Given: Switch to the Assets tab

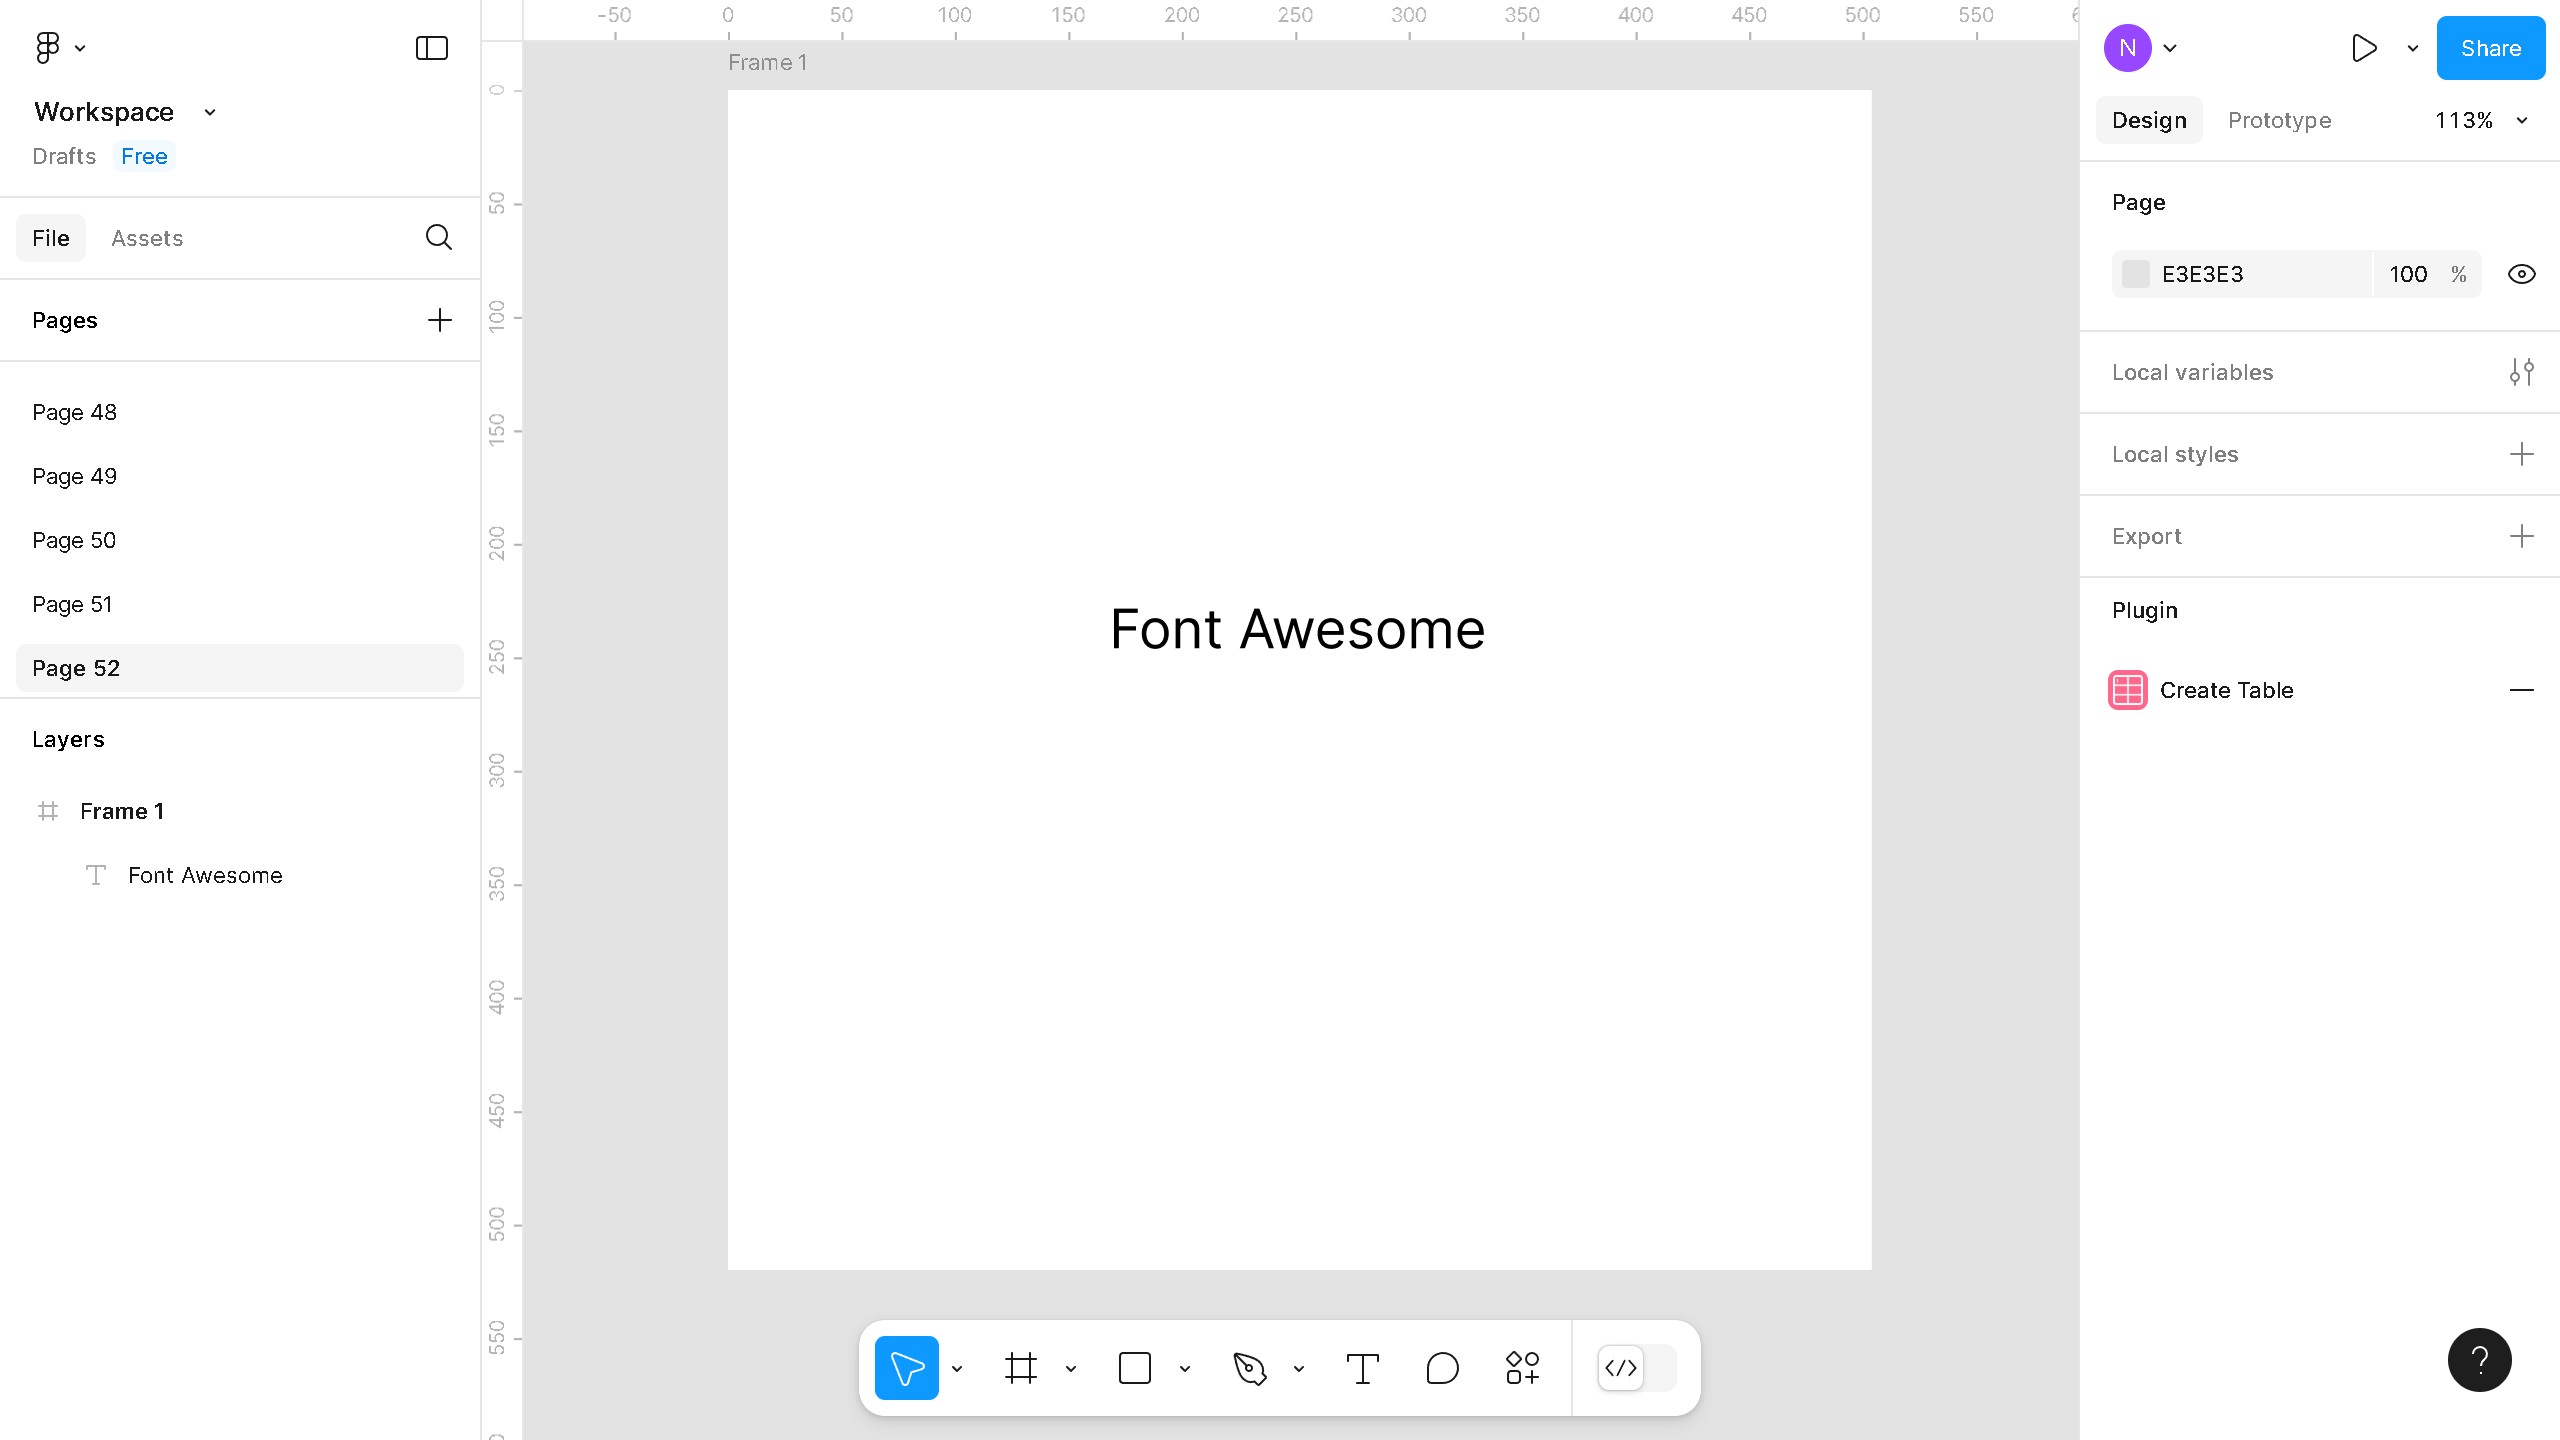Looking at the screenshot, I should [147, 237].
